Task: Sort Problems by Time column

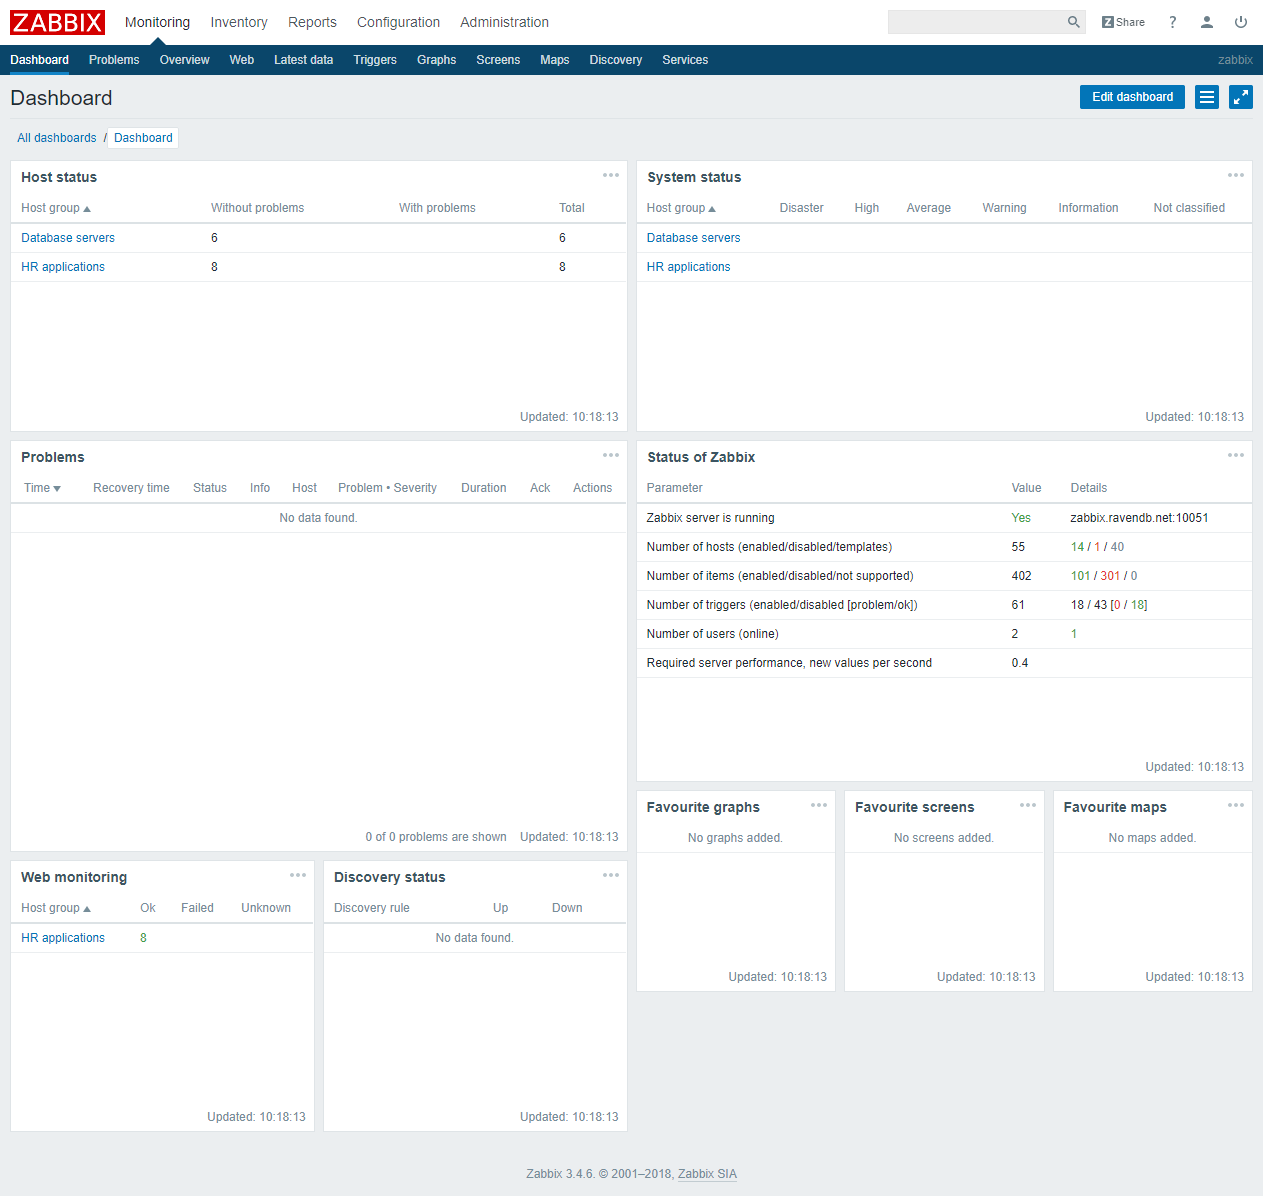Action: (42, 488)
